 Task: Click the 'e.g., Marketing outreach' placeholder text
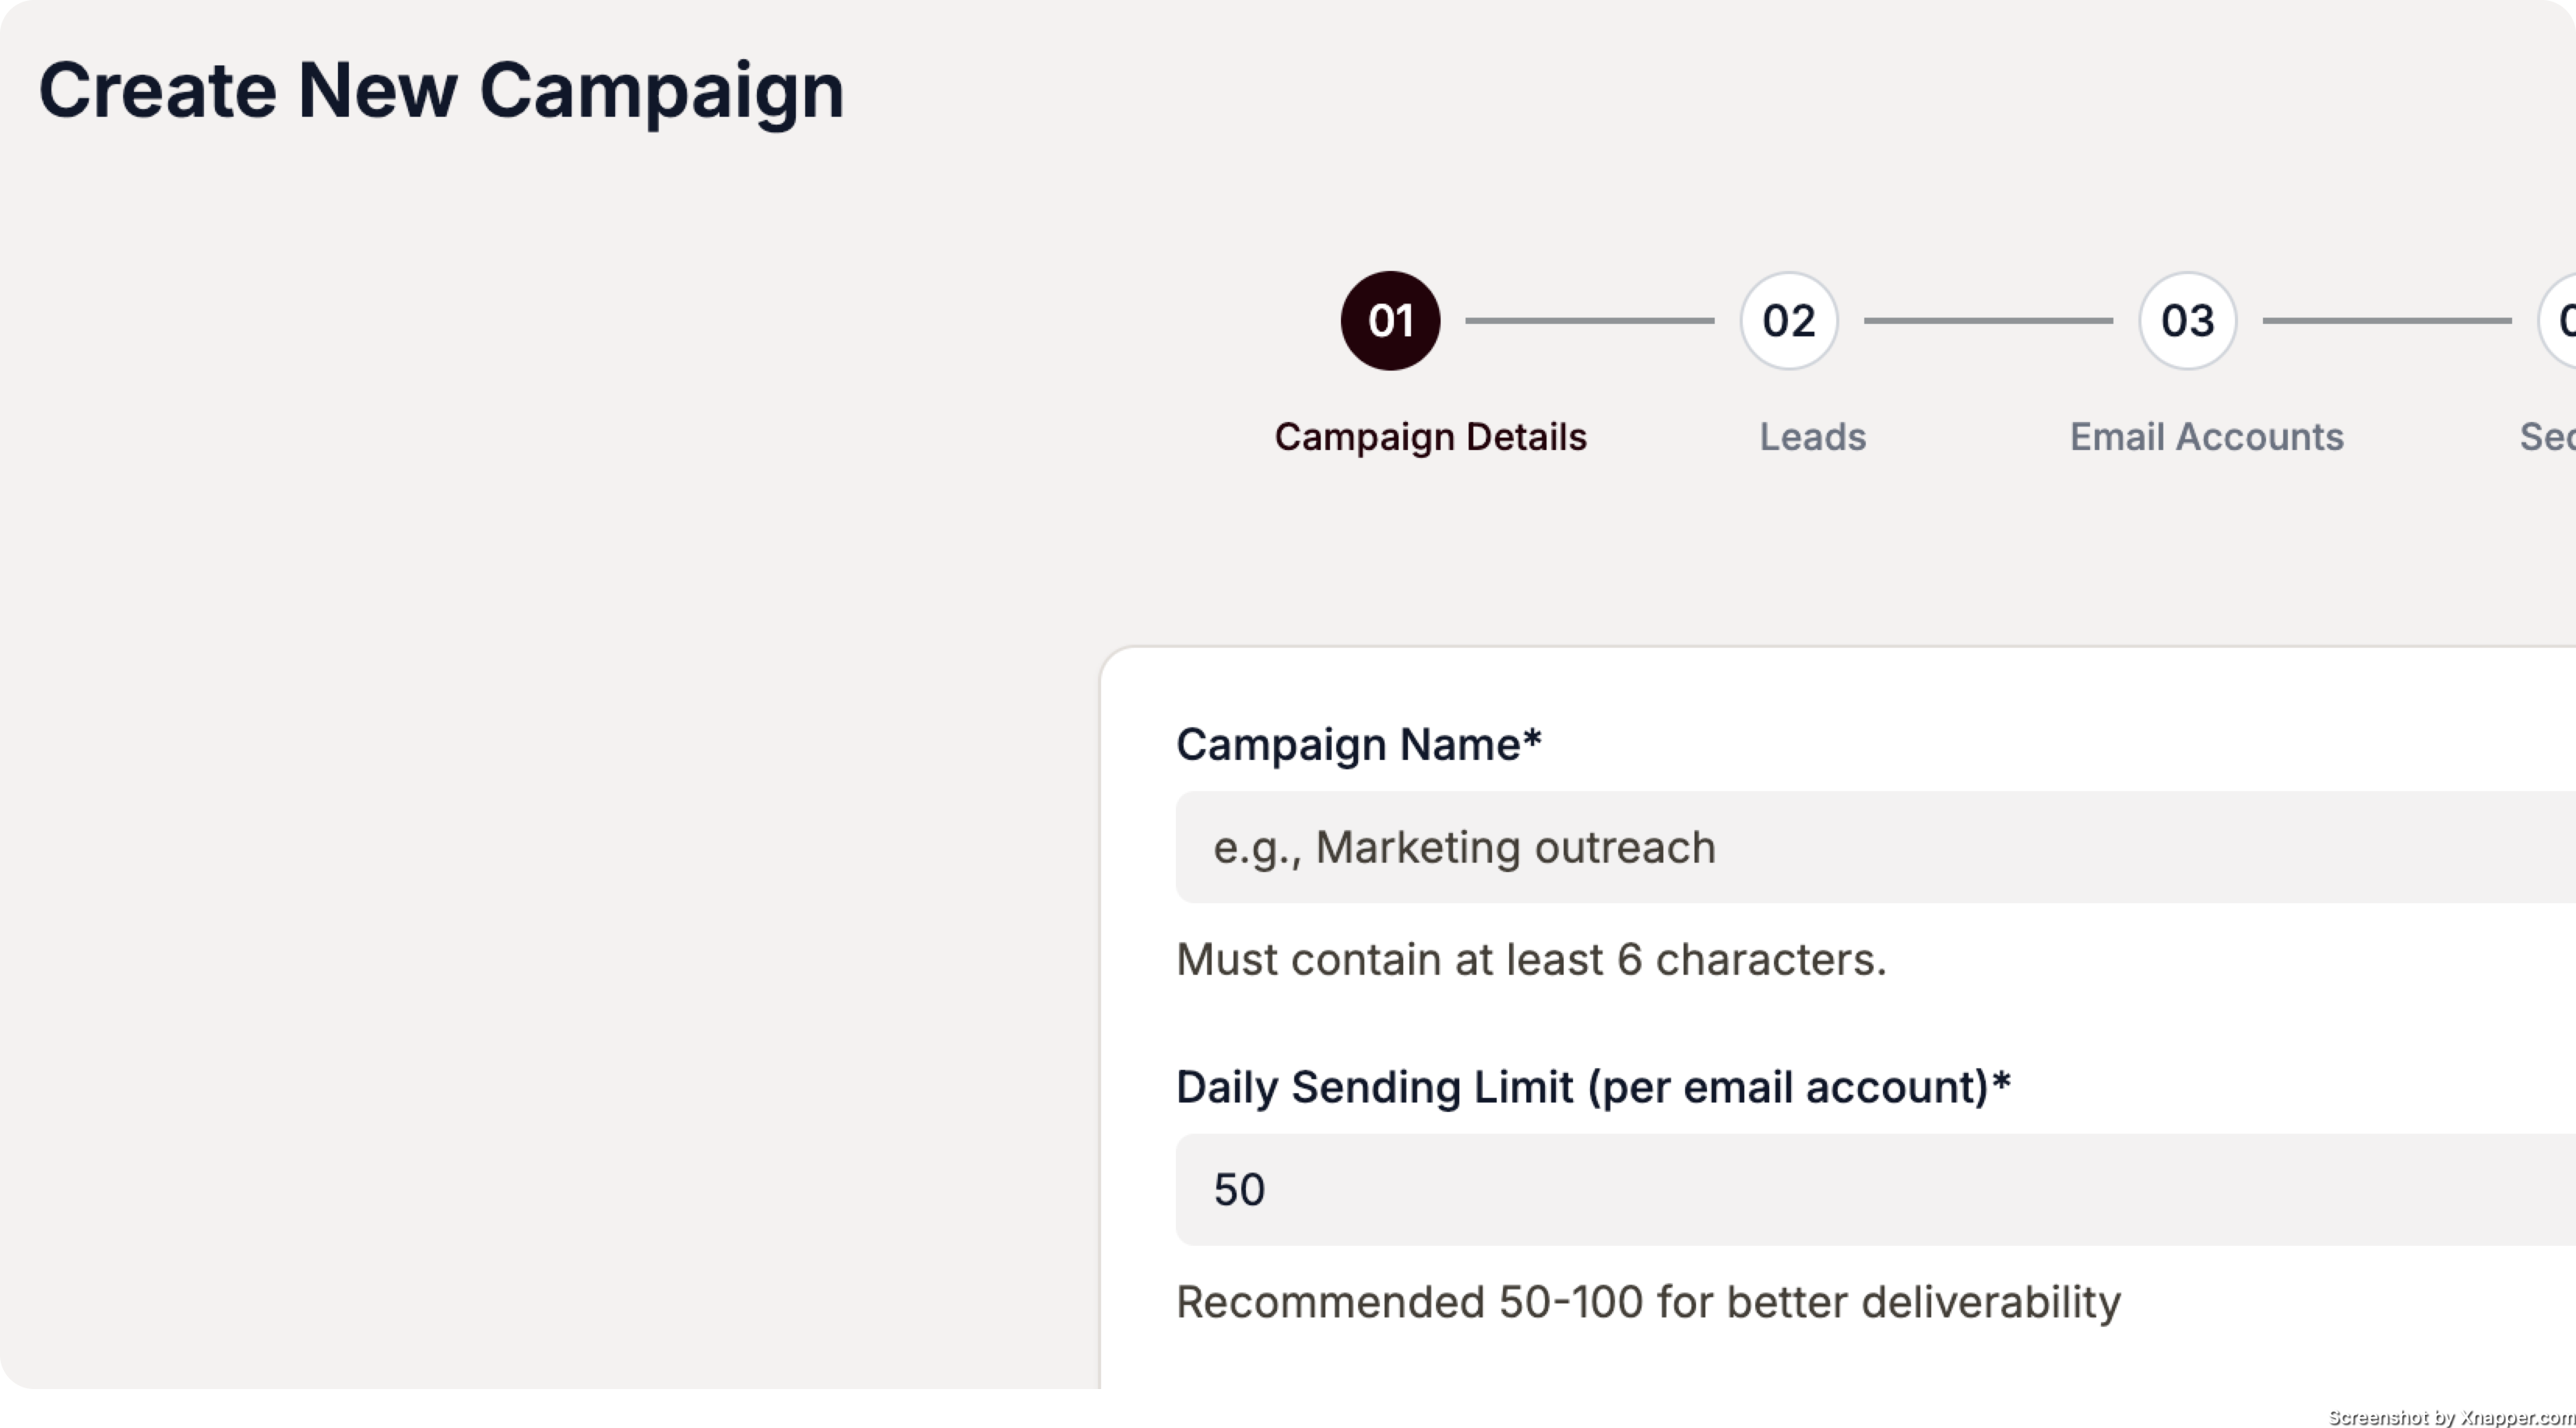click(1464, 847)
